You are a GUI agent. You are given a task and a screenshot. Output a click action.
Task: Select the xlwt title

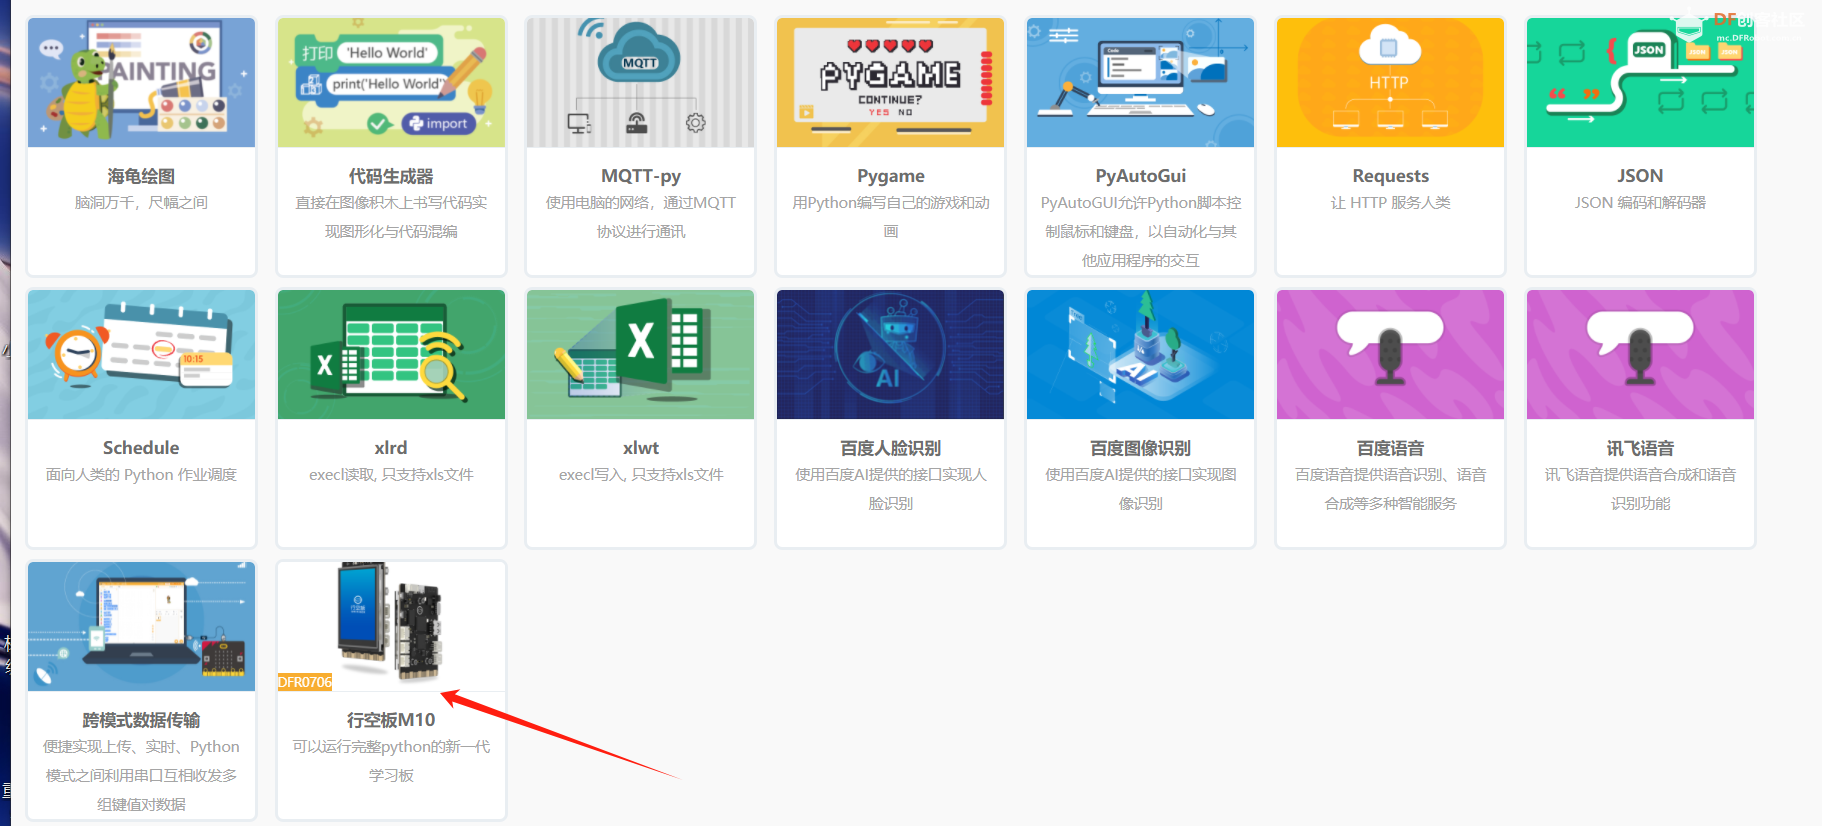pyautogui.click(x=641, y=448)
